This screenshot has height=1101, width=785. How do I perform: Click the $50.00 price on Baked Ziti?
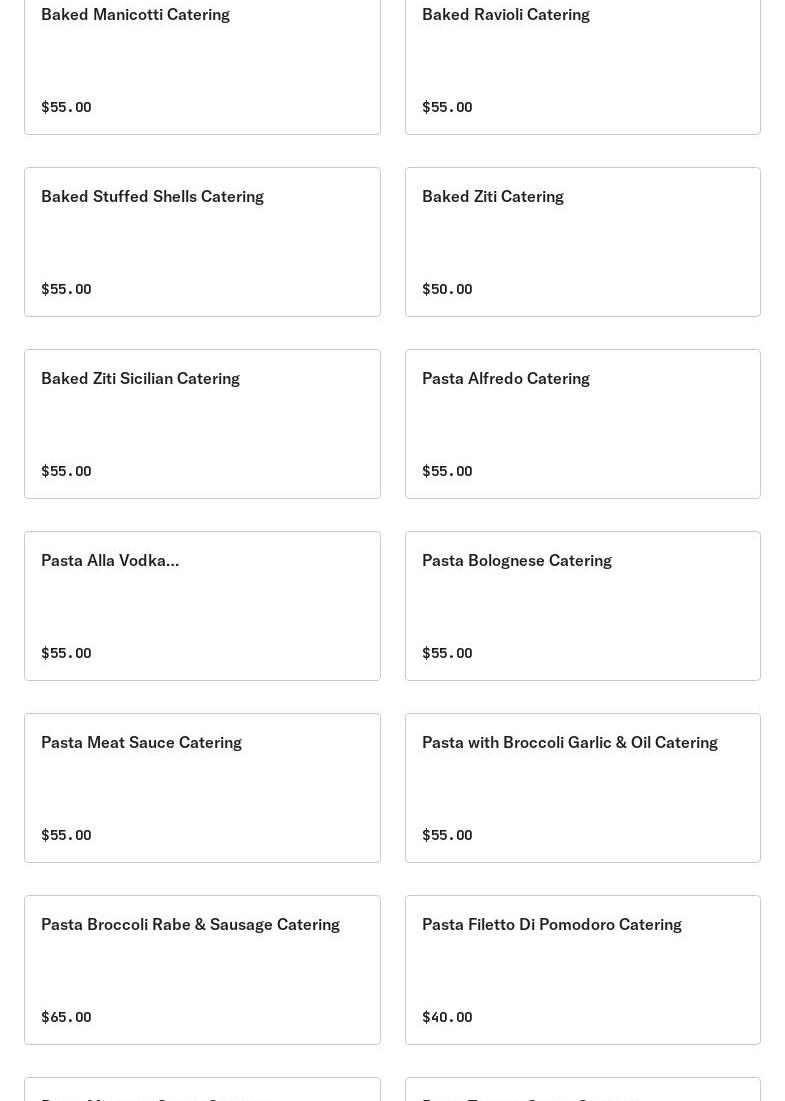[x=447, y=289]
